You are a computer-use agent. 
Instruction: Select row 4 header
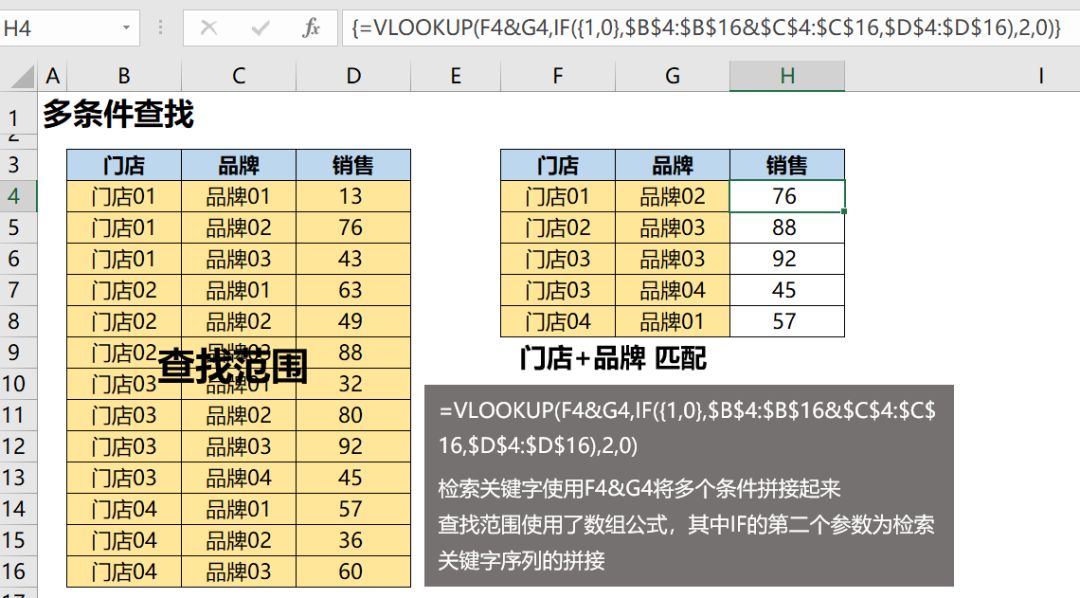19,196
